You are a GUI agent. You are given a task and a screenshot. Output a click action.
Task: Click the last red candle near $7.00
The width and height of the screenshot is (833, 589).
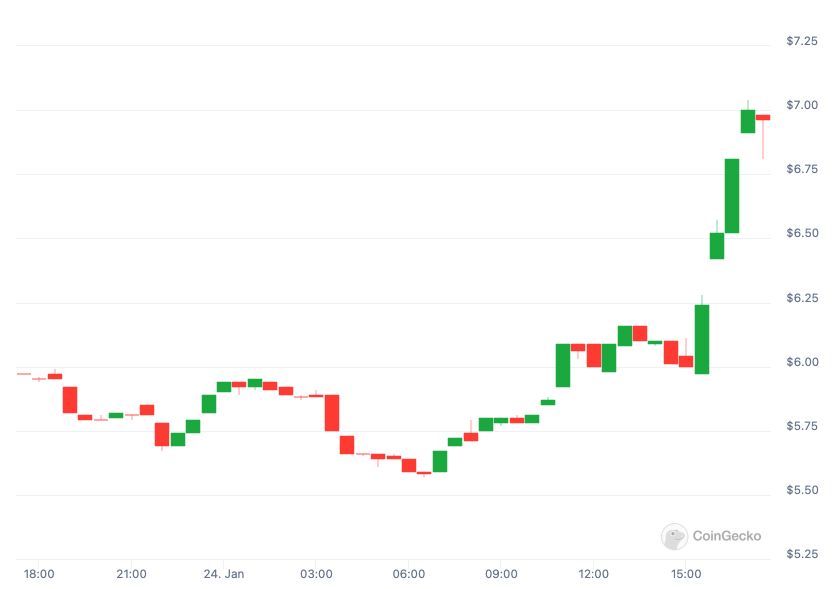(763, 117)
